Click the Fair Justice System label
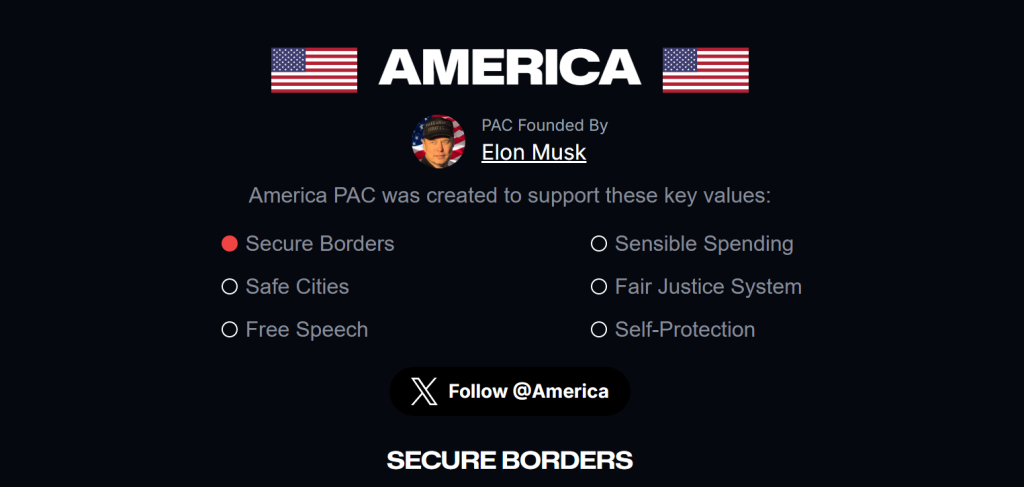 708,287
